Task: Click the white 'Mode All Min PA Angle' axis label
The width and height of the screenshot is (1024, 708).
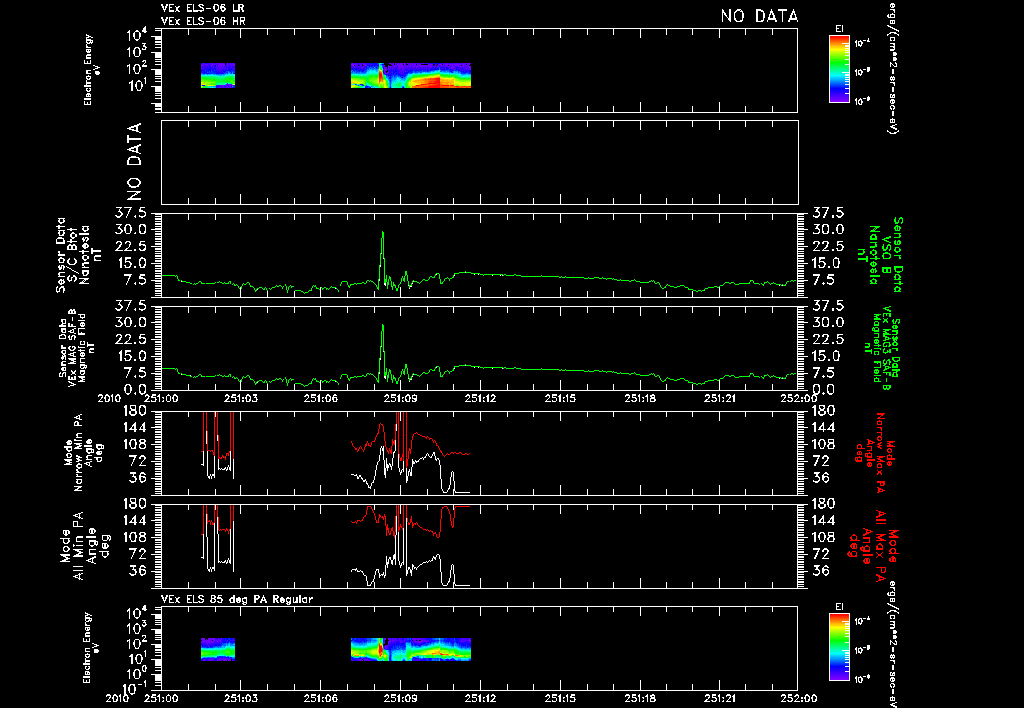Action: click(x=87, y=545)
